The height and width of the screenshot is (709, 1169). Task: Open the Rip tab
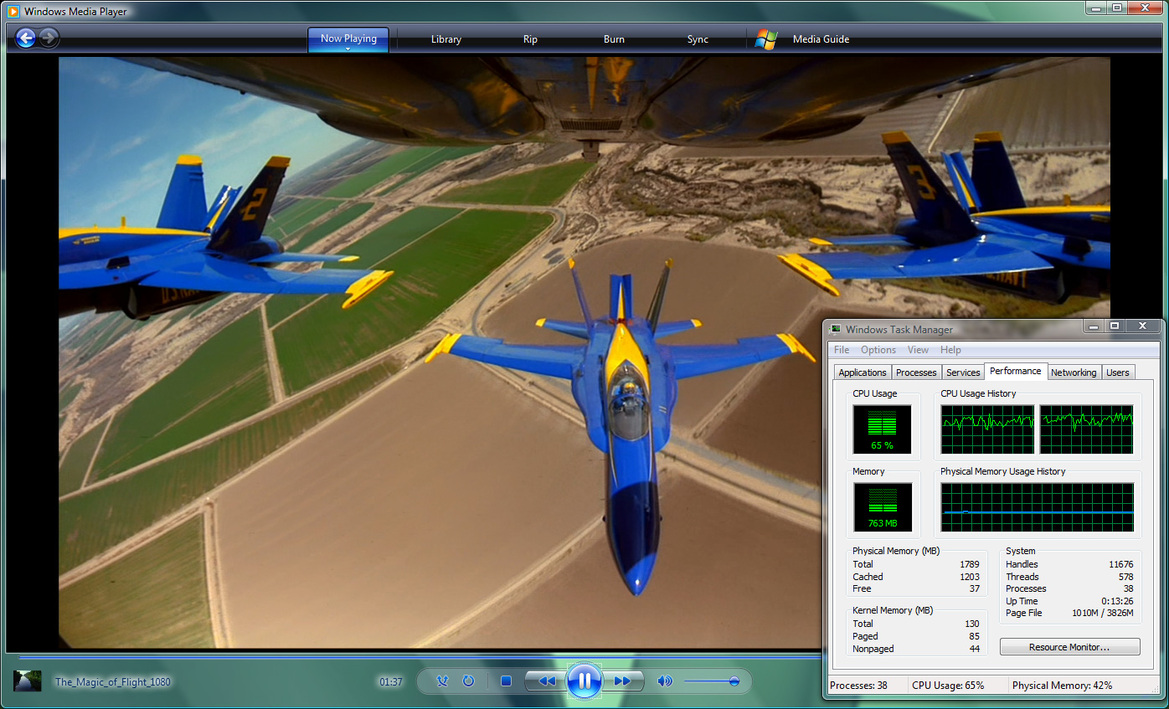(530, 40)
